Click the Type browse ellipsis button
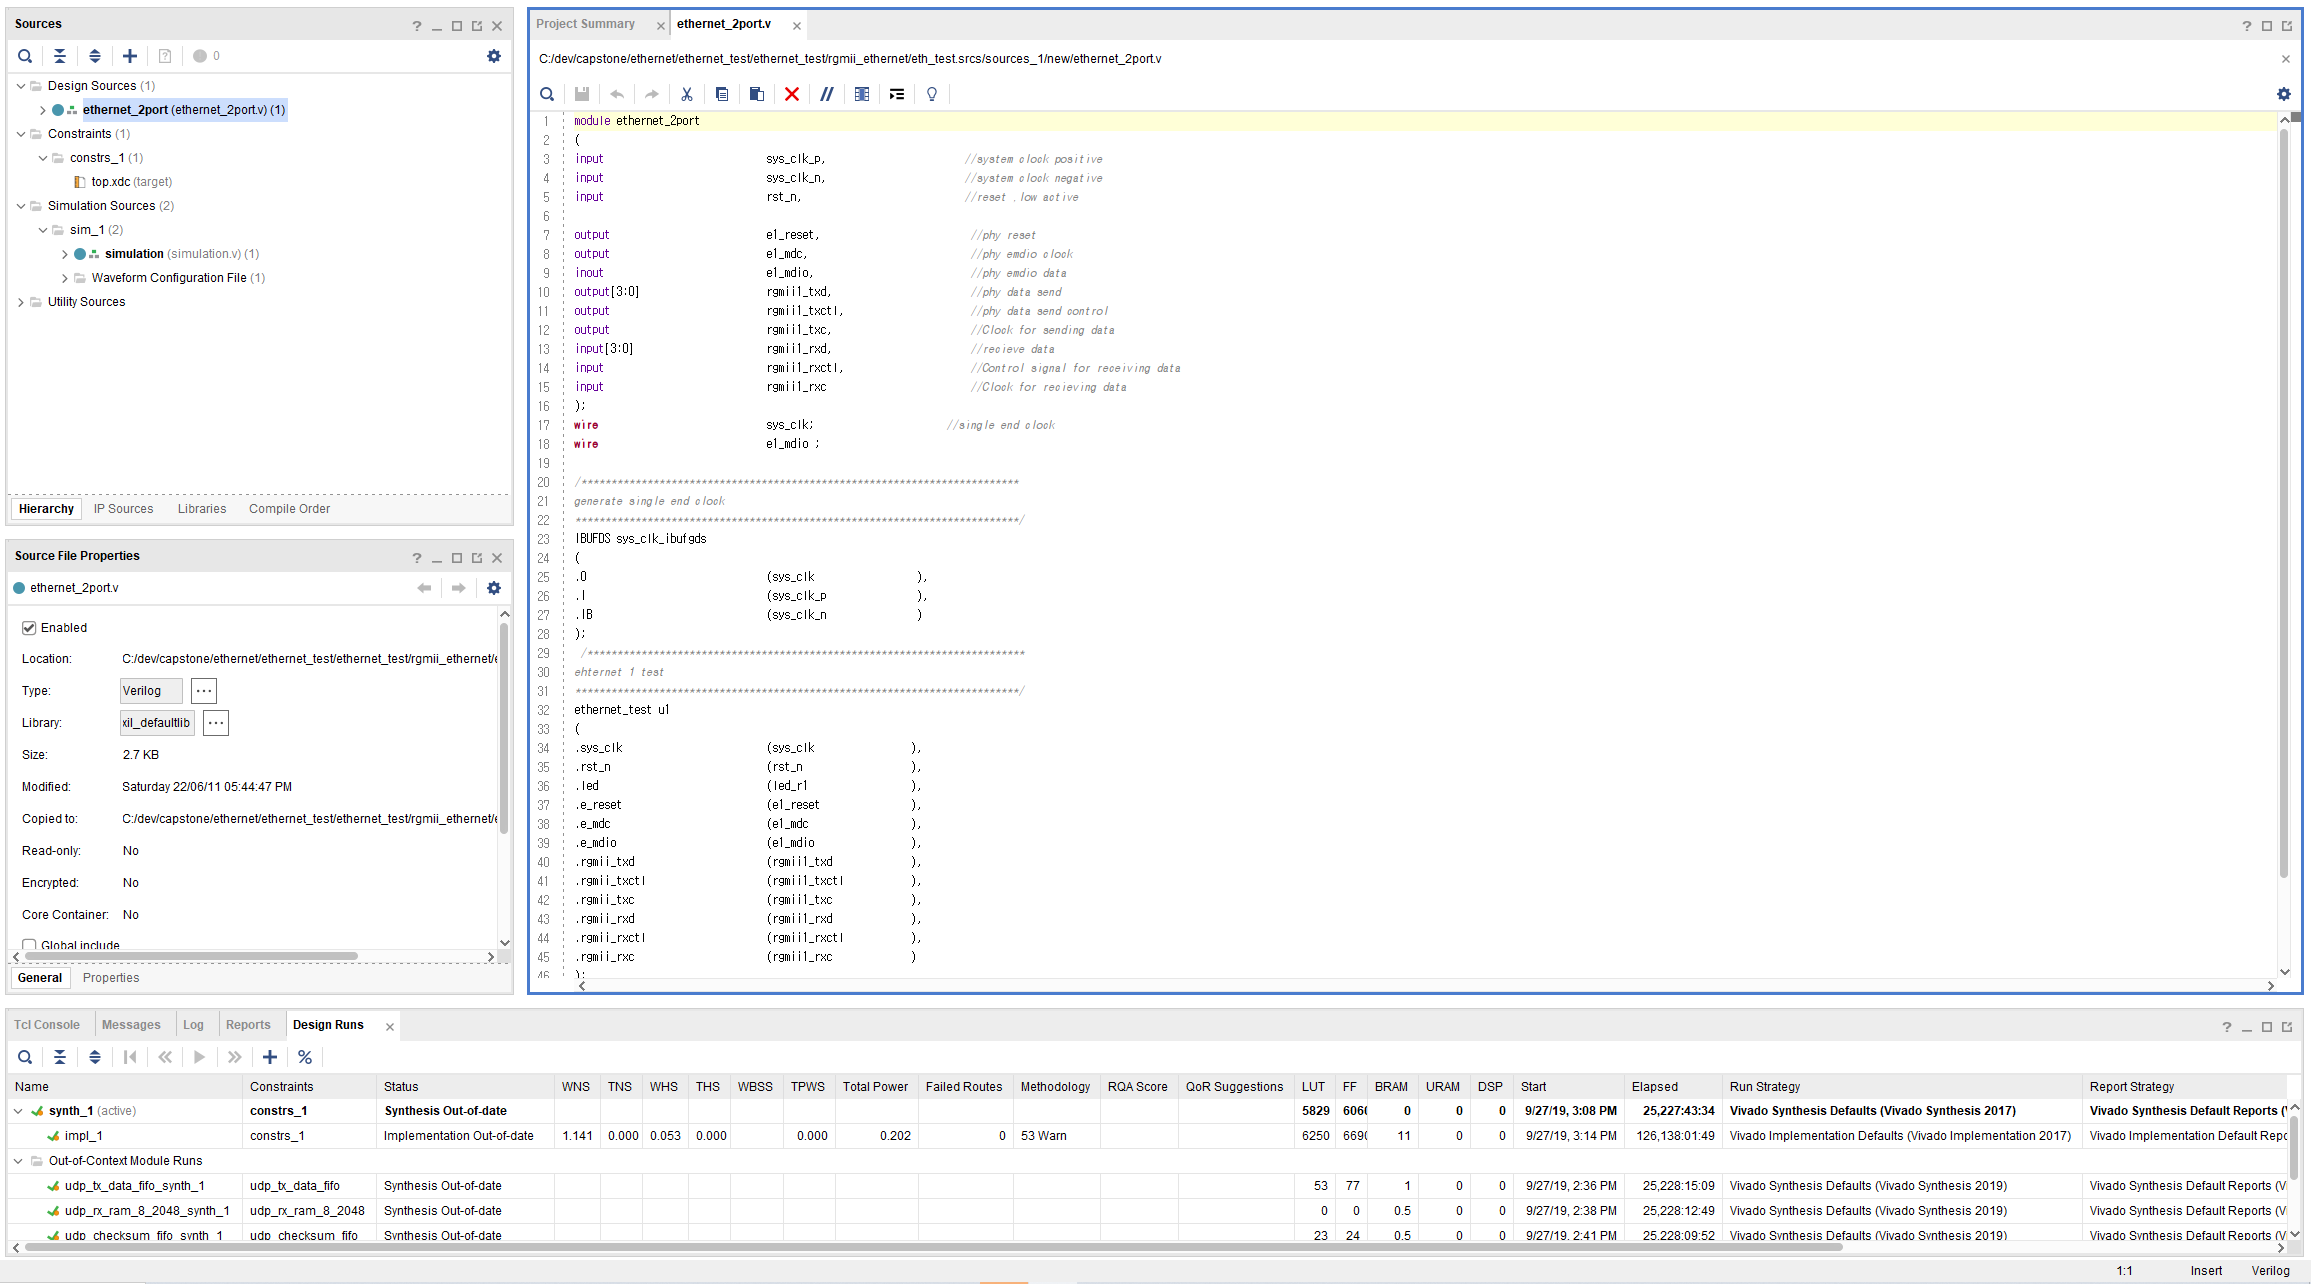The height and width of the screenshot is (1284, 2311). 204,691
